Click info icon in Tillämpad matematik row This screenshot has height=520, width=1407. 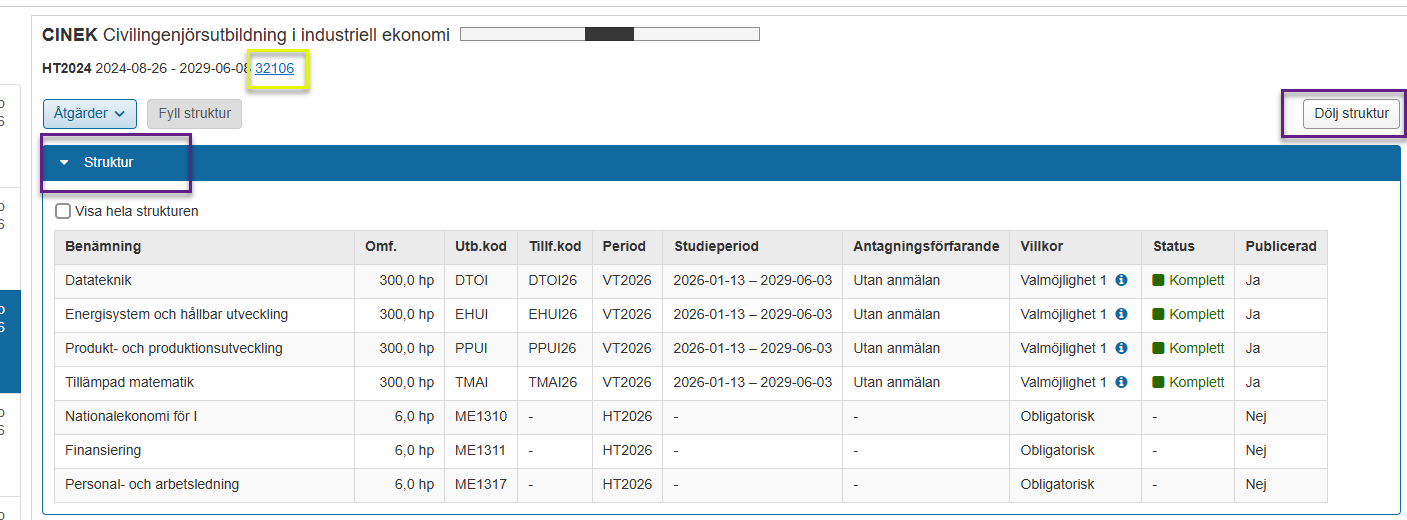point(1121,383)
